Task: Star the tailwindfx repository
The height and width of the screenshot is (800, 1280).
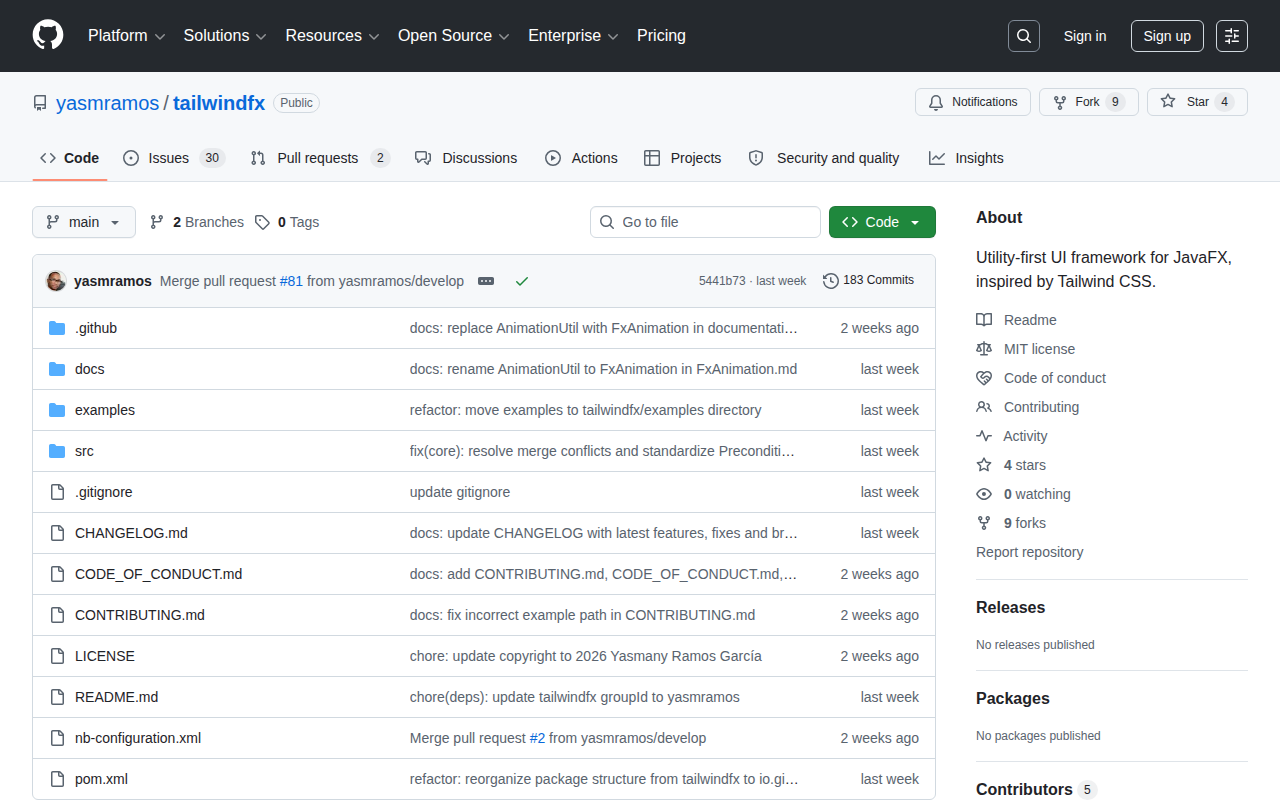Action: pyautogui.click(x=1197, y=102)
